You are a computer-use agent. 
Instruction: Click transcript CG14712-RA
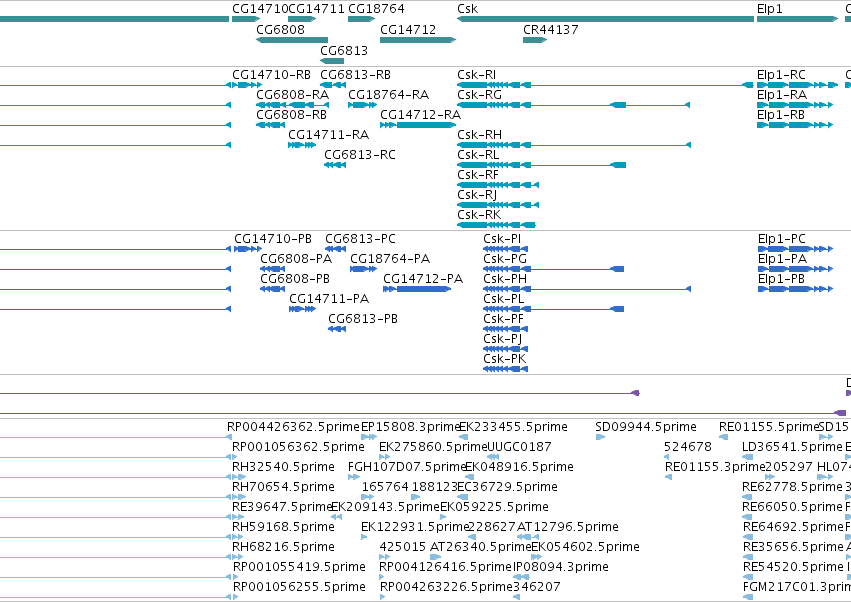[x=418, y=125]
